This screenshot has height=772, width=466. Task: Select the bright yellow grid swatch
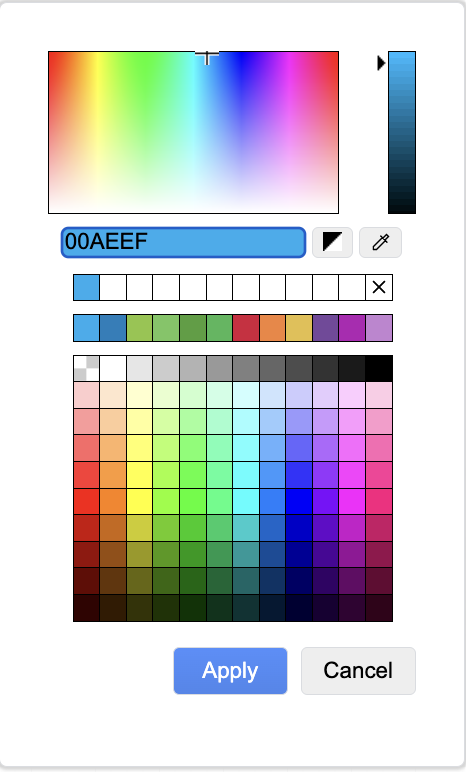140,501
